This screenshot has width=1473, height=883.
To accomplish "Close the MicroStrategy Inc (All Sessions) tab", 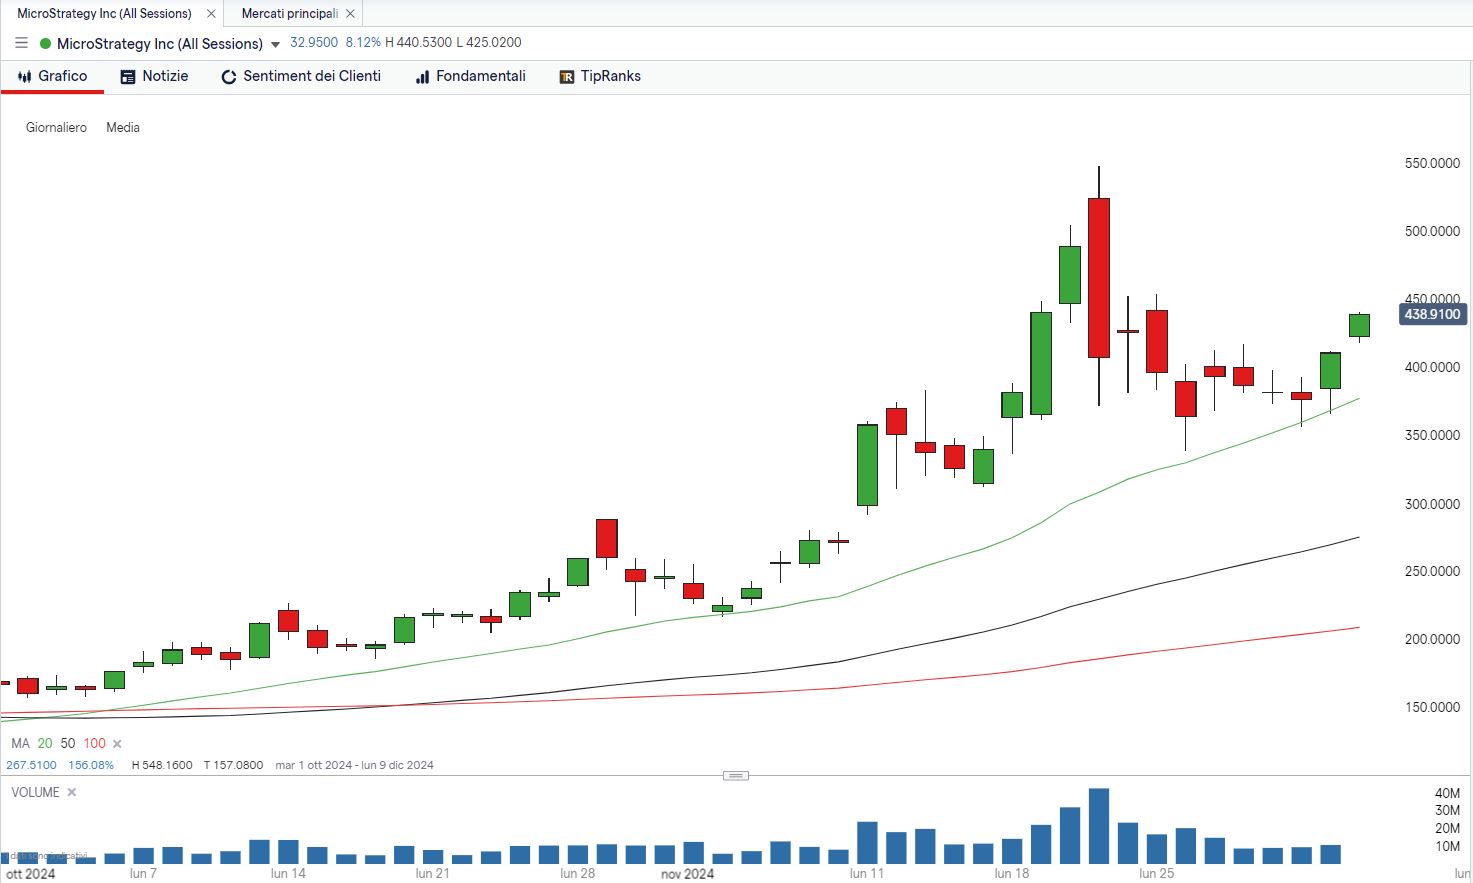I will [211, 14].
